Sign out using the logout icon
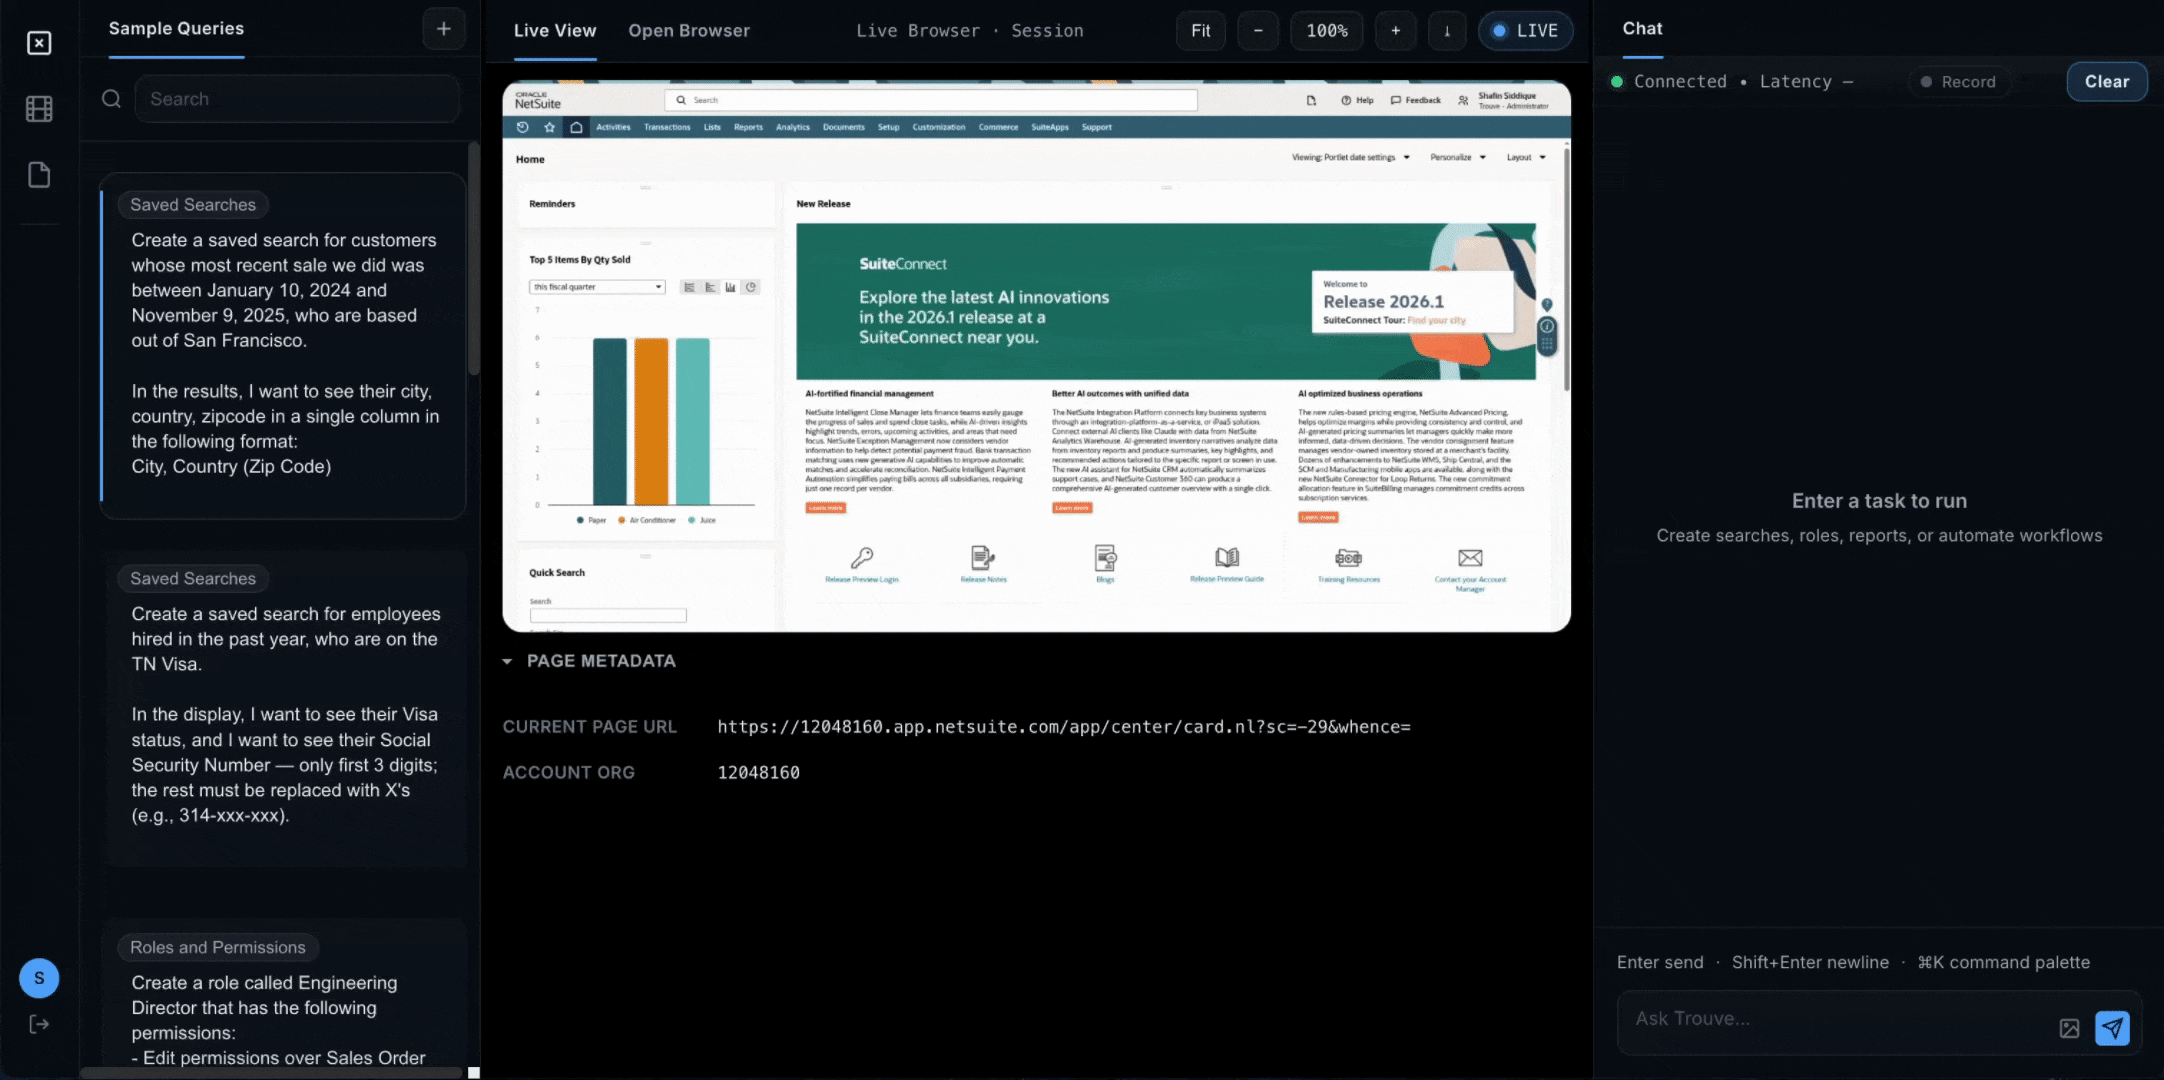Screen dimensions: 2164x1080 (39, 1023)
